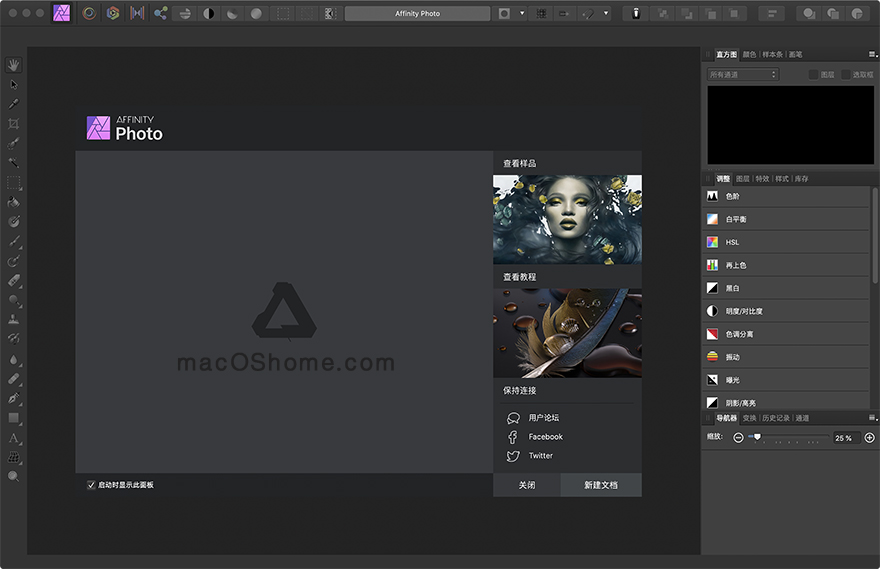
Task: Select the Move tool arrow
Action: [14, 84]
